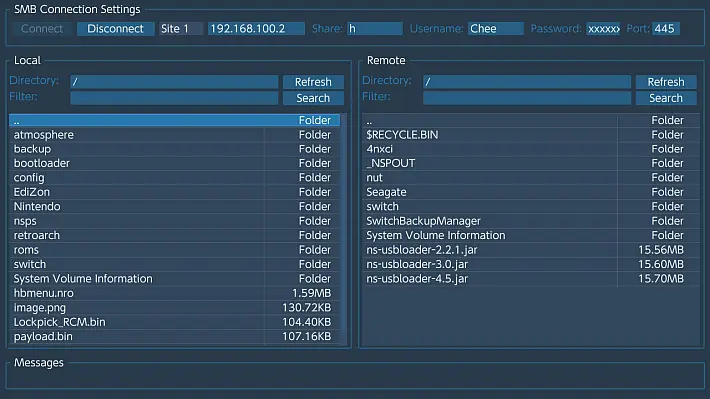Select ns-usbloader-3.0.jar file

pyautogui.click(x=530, y=264)
